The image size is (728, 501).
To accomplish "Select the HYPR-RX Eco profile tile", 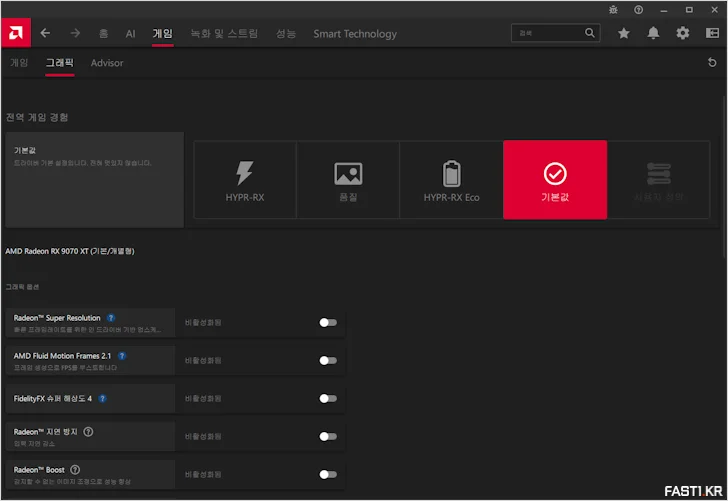I will coord(451,180).
